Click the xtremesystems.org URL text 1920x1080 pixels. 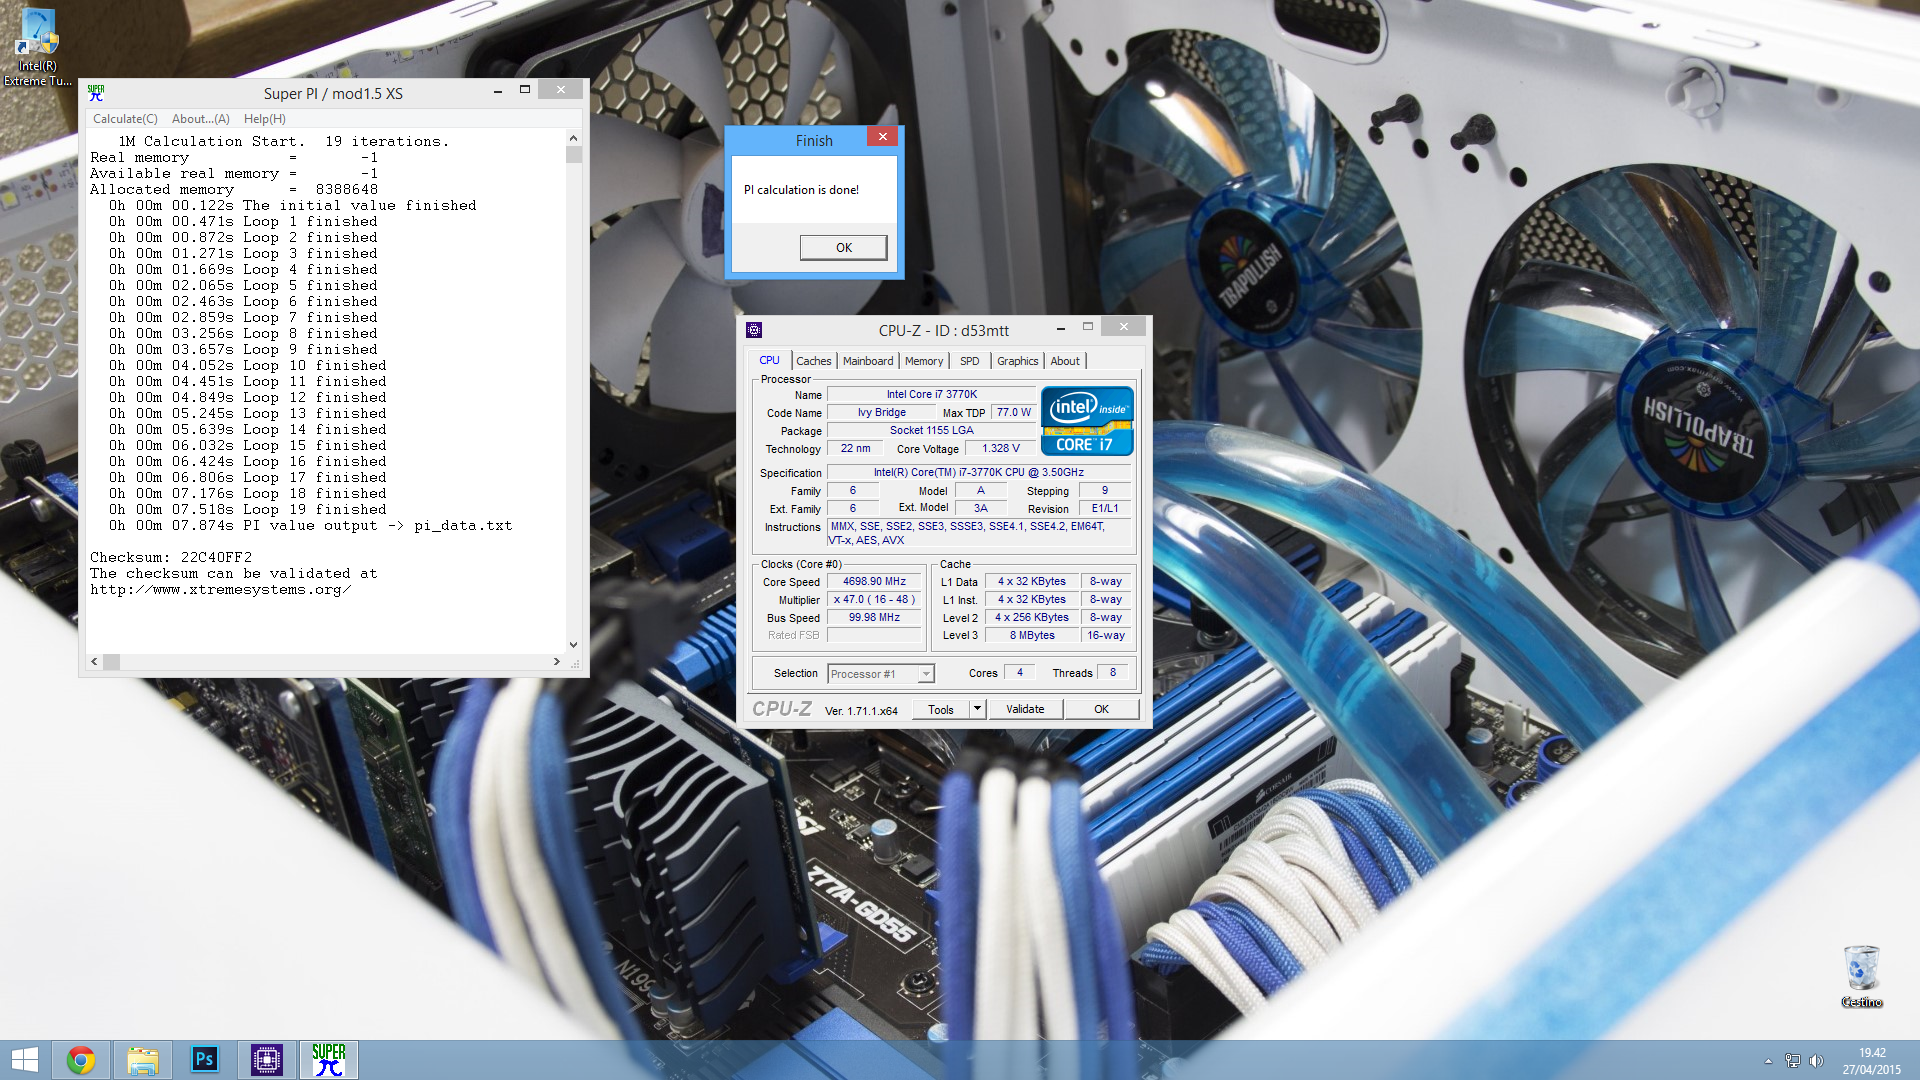pos(220,590)
